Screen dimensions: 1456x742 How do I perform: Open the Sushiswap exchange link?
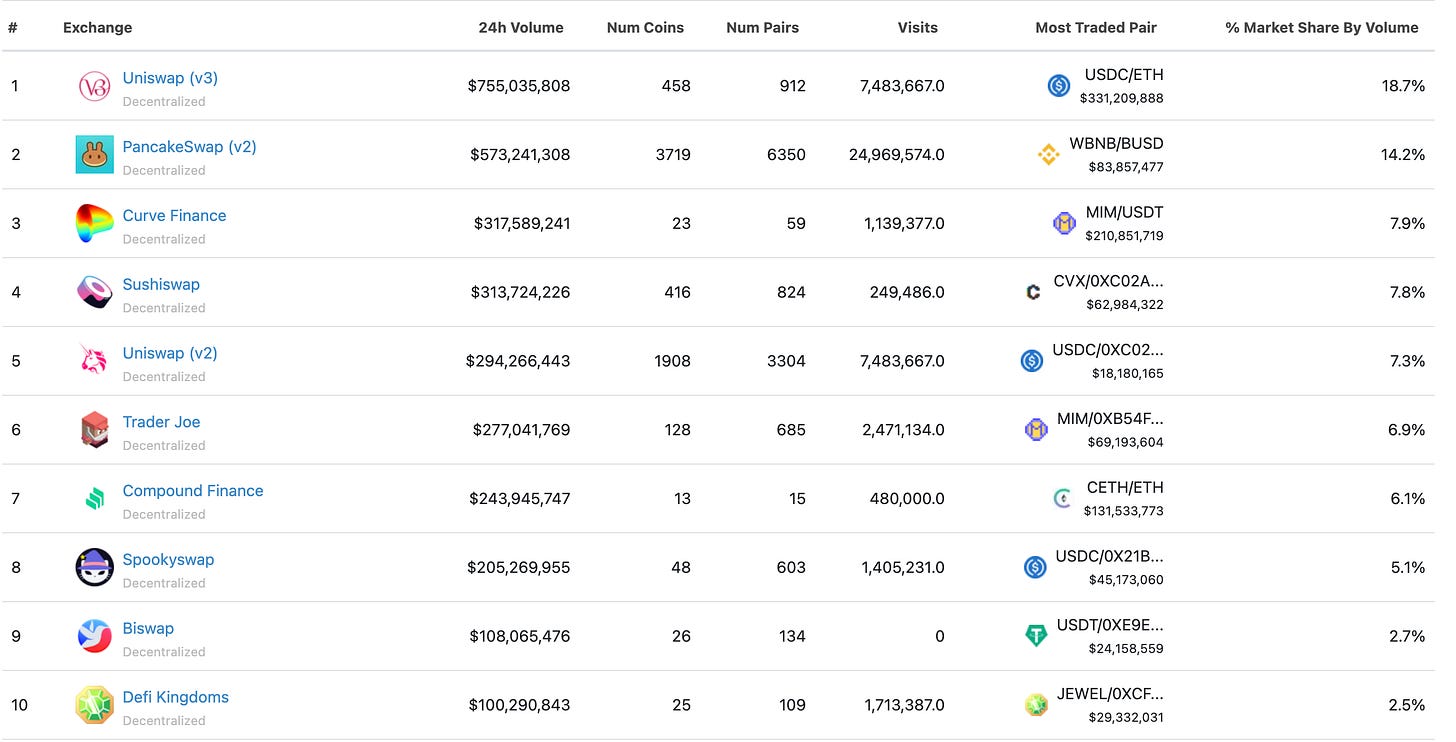[x=161, y=284]
